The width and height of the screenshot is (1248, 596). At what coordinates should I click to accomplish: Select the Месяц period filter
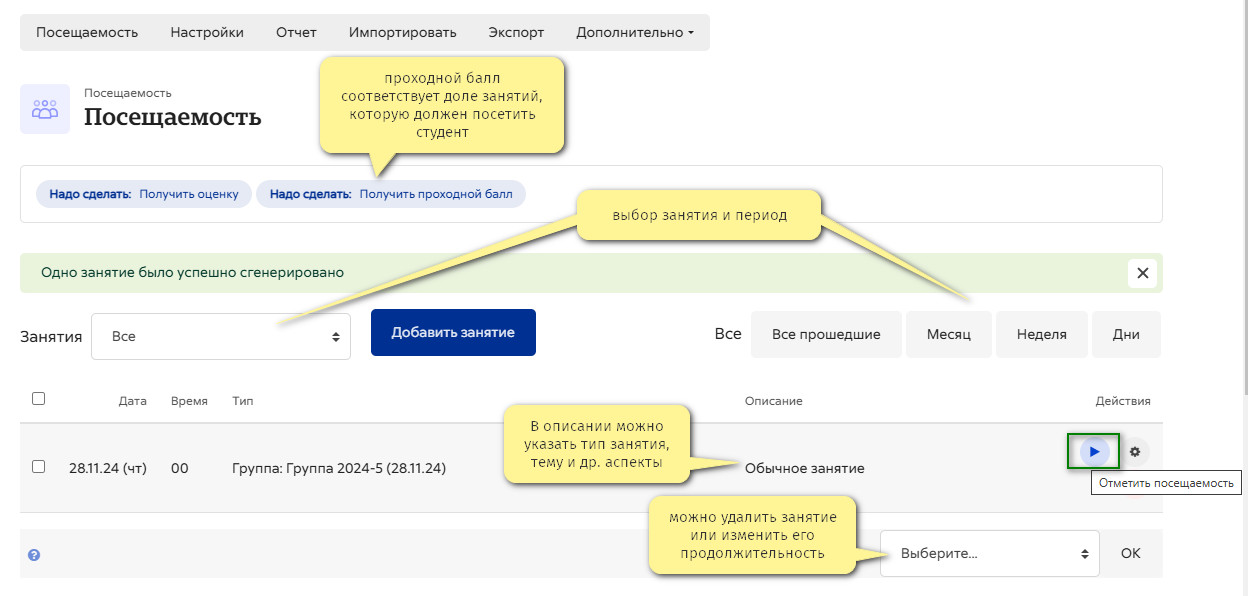949,334
